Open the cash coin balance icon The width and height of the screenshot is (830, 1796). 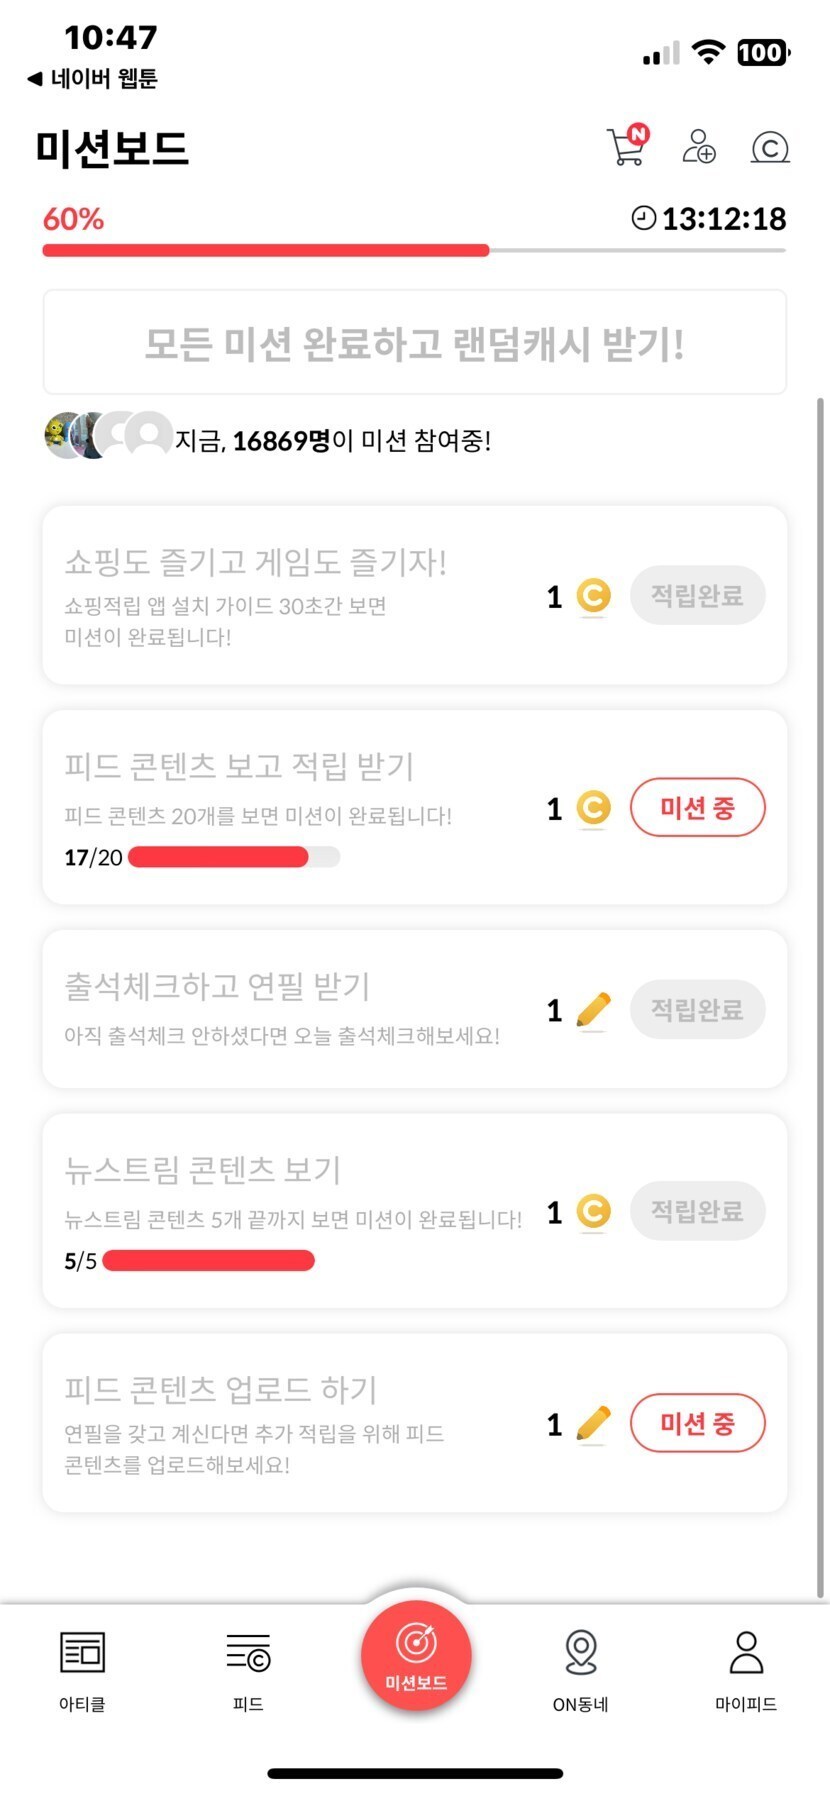[x=770, y=148]
